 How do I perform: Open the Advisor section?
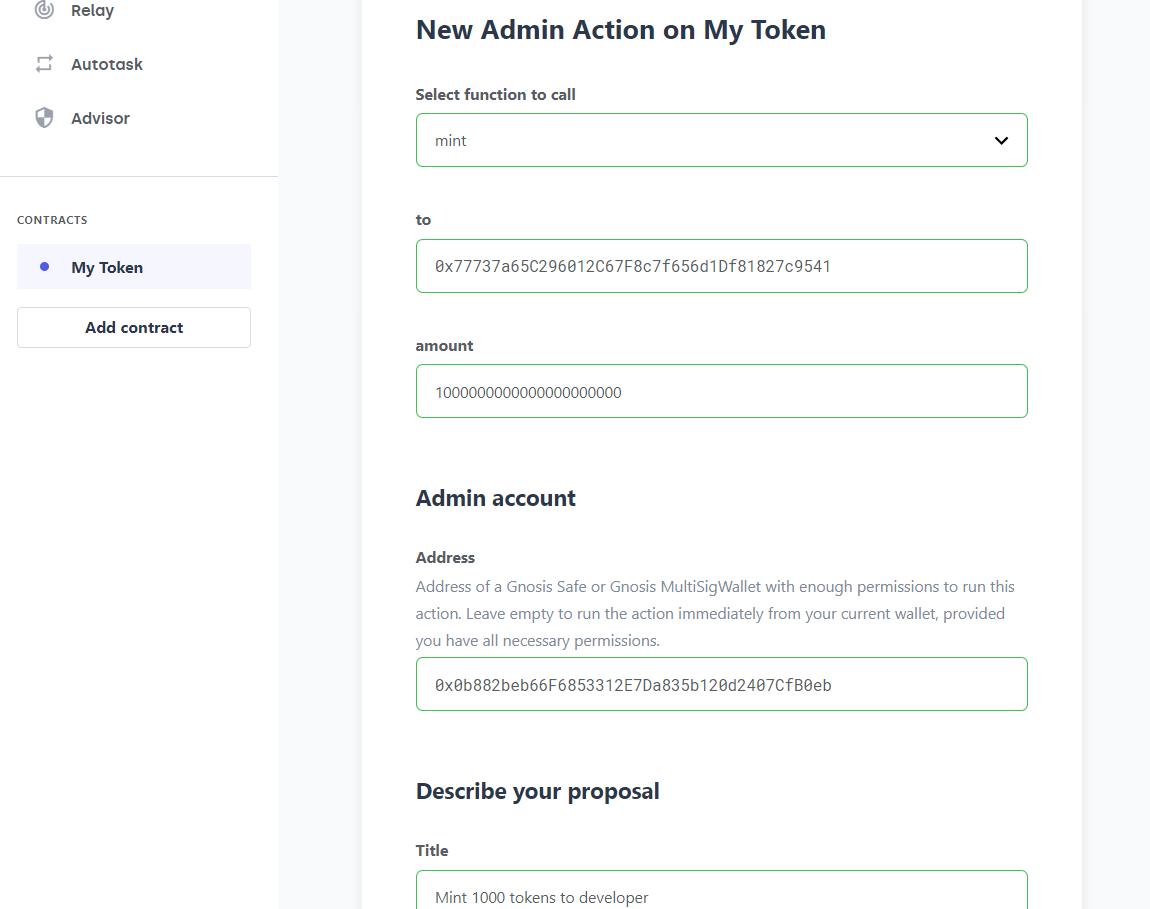click(x=100, y=118)
